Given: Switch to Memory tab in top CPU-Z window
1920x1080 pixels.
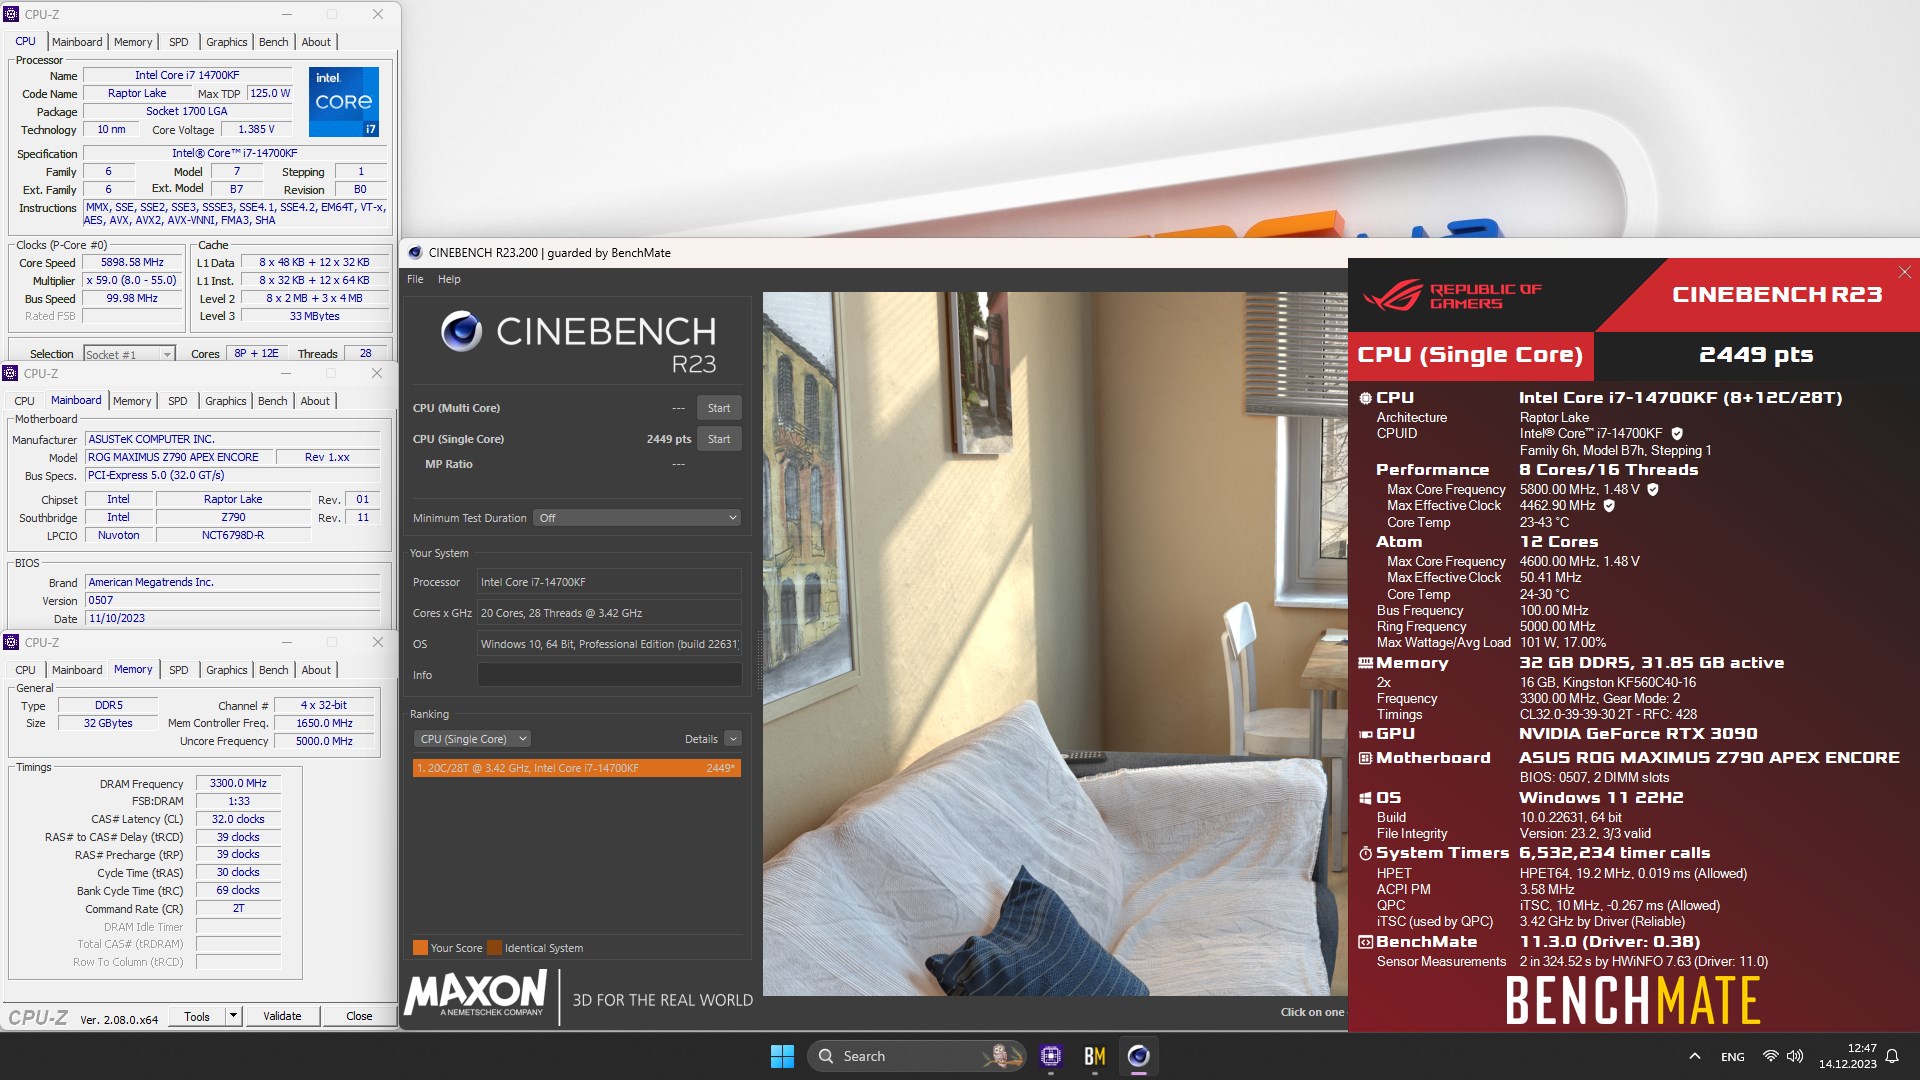Looking at the screenshot, I should 133,42.
